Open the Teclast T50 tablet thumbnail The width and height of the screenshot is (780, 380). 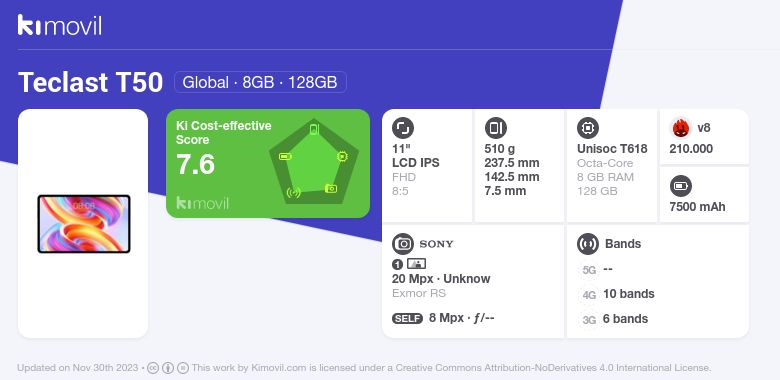(84, 224)
